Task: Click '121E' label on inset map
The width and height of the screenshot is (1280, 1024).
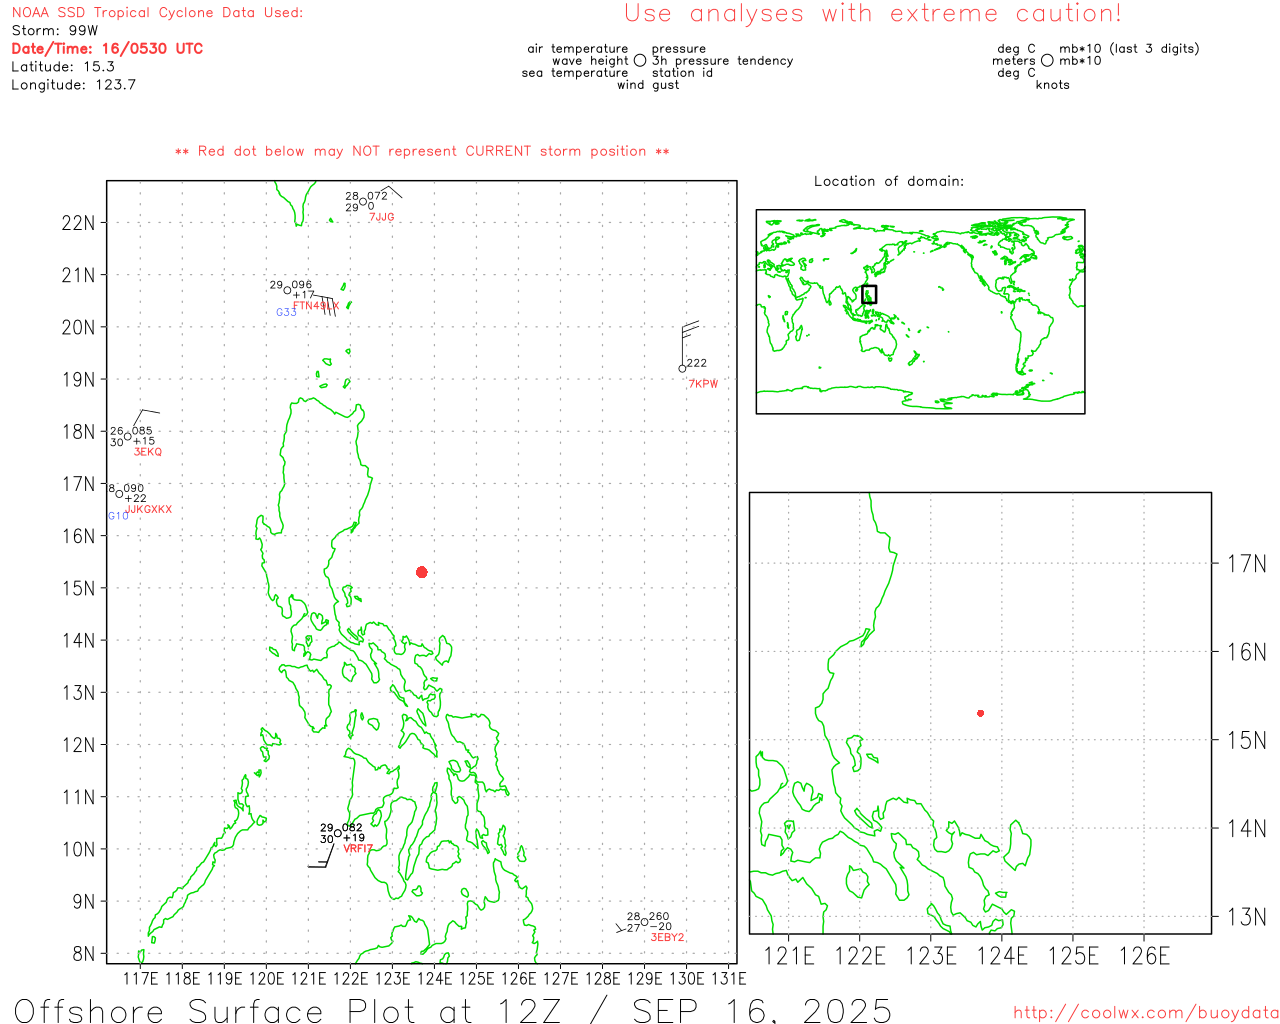Action: tap(789, 956)
